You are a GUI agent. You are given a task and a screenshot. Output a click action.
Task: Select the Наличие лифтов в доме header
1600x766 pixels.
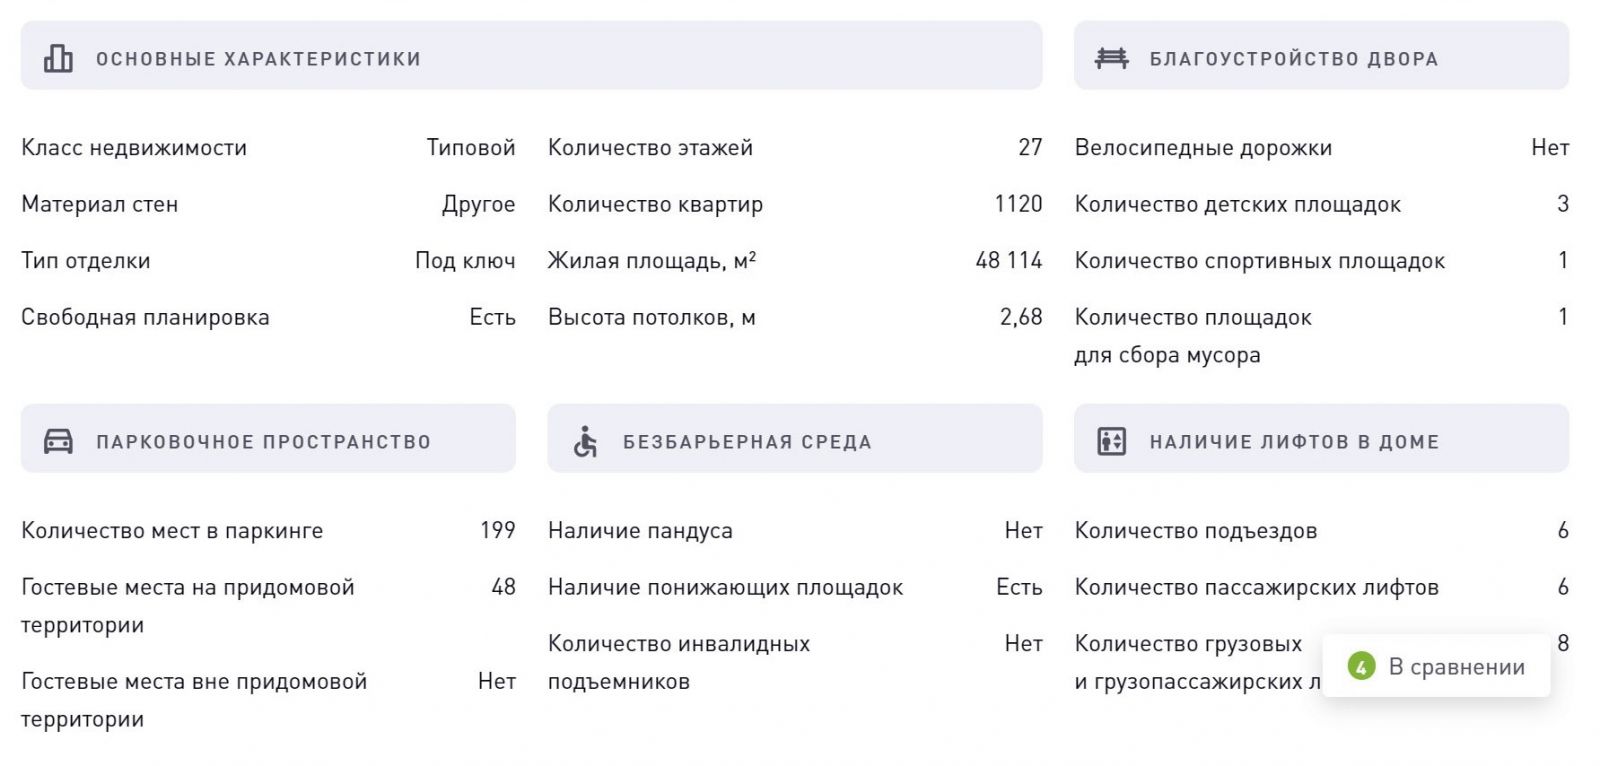point(1321,439)
